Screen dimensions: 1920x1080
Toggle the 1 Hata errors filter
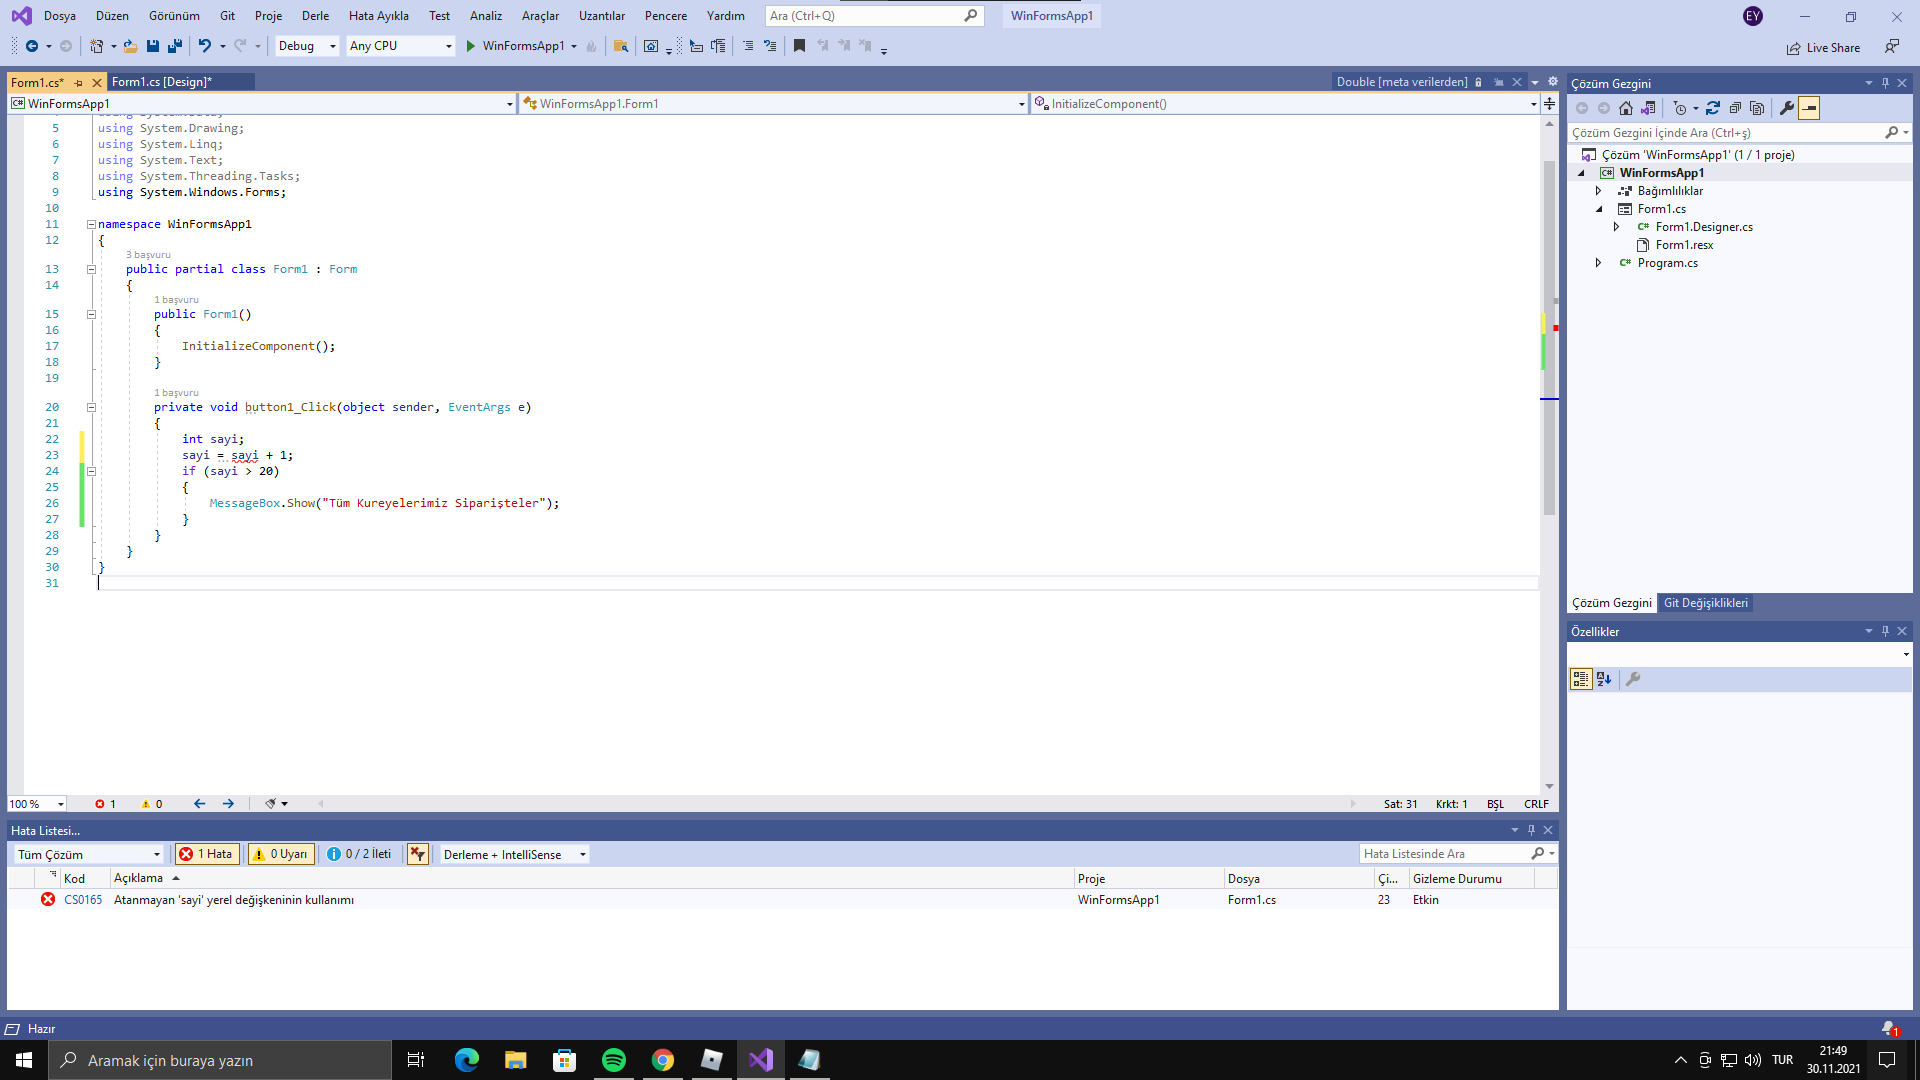[206, 854]
